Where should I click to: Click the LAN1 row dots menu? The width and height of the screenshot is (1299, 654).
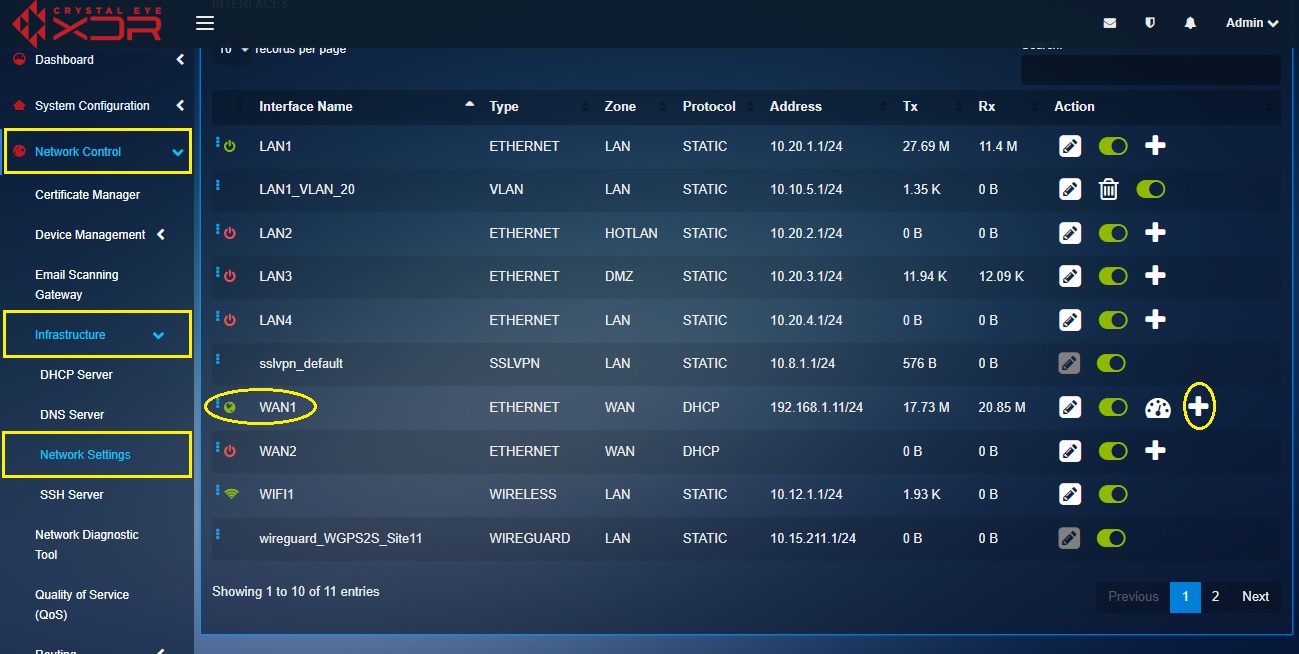click(x=217, y=143)
